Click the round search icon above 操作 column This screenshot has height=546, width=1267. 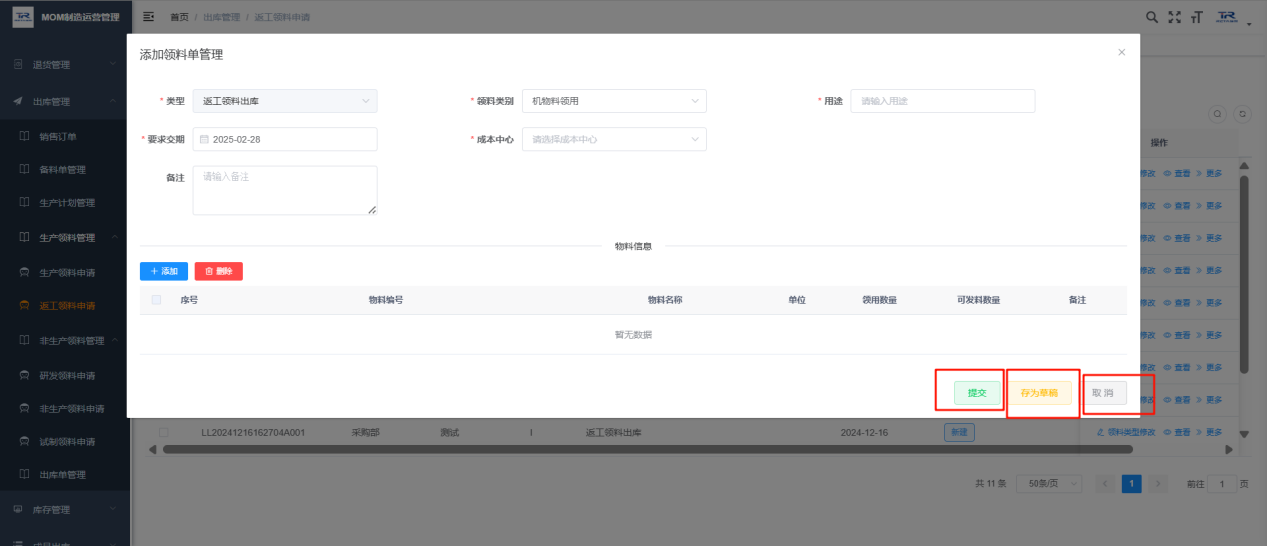[1218, 114]
